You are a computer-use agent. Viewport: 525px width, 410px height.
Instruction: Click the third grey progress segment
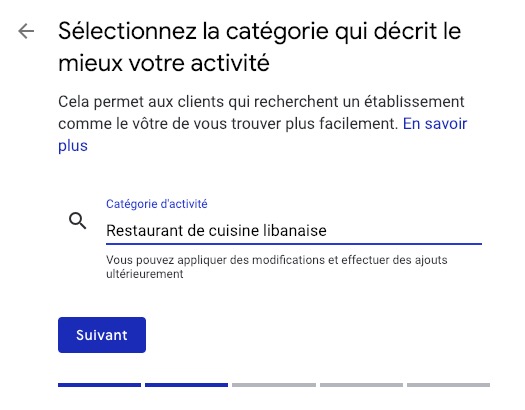[274, 385]
